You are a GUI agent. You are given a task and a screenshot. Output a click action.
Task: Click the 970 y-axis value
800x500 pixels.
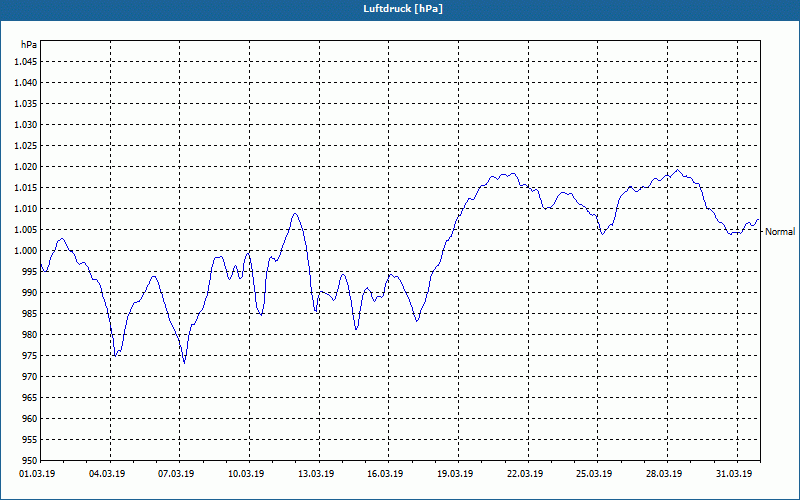pyautogui.click(x=30, y=377)
